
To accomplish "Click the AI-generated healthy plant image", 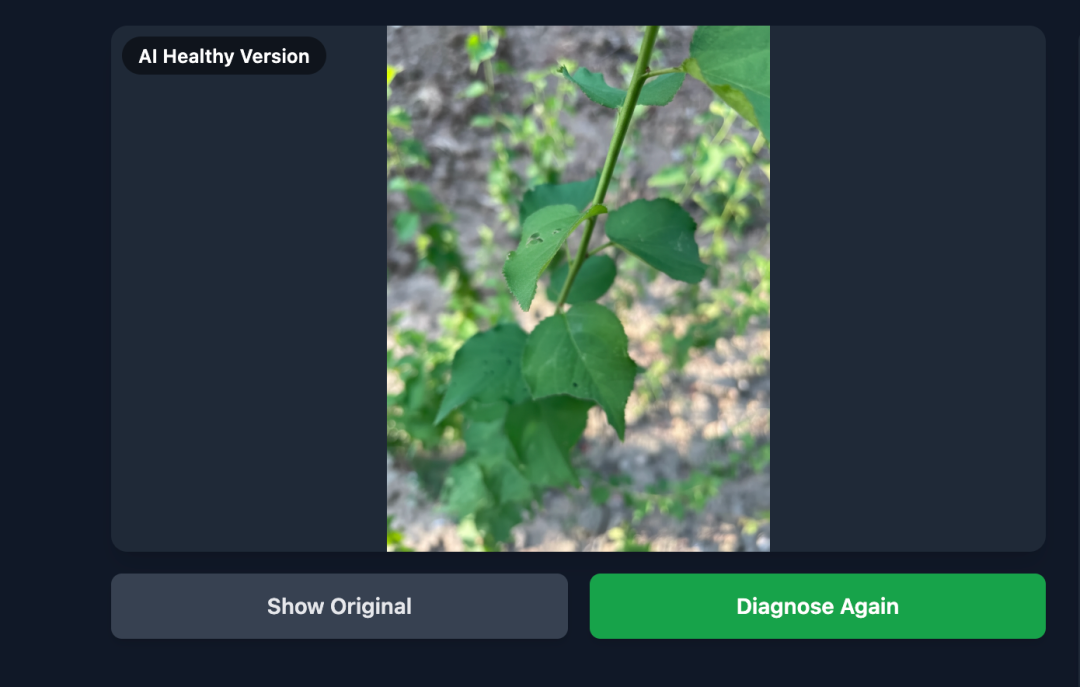I will pyautogui.click(x=578, y=288).
